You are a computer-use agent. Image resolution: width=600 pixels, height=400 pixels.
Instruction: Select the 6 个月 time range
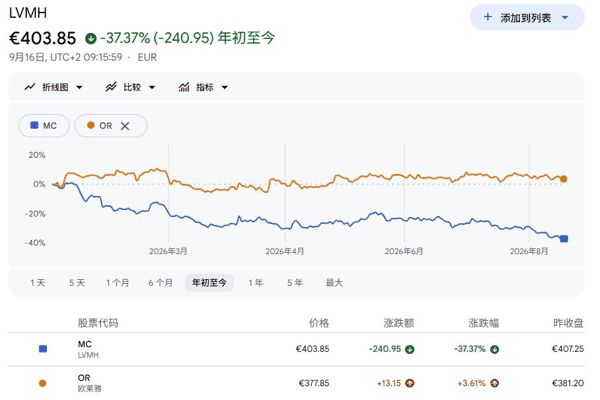160,283
